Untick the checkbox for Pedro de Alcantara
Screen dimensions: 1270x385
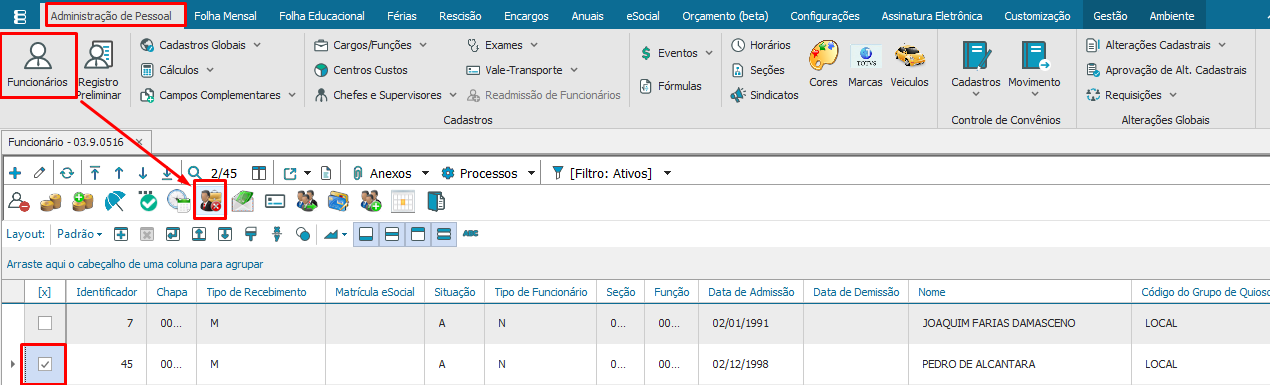click(44, 364)
